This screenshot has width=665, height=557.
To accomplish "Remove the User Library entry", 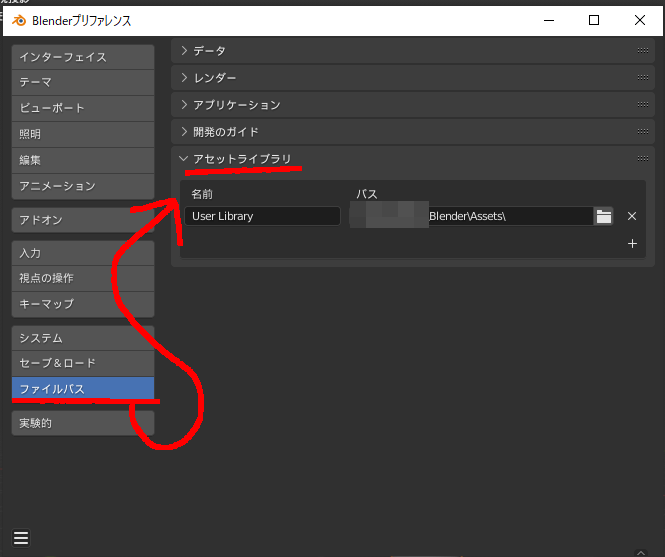I will point(632,216).
